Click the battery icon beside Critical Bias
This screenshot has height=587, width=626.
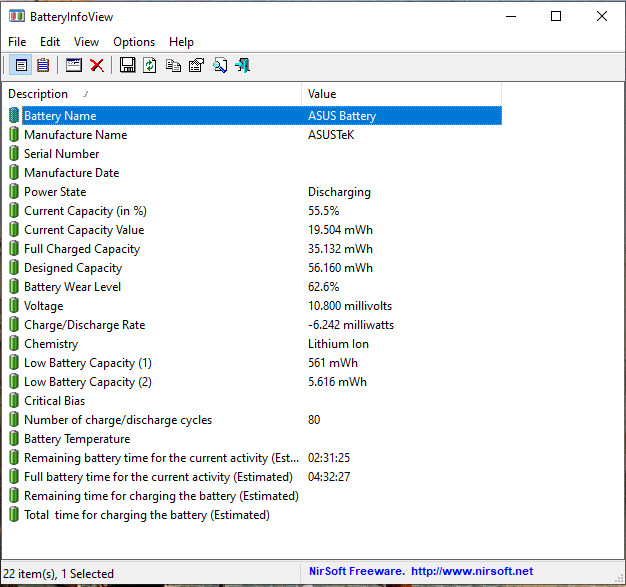pos(14,401)
